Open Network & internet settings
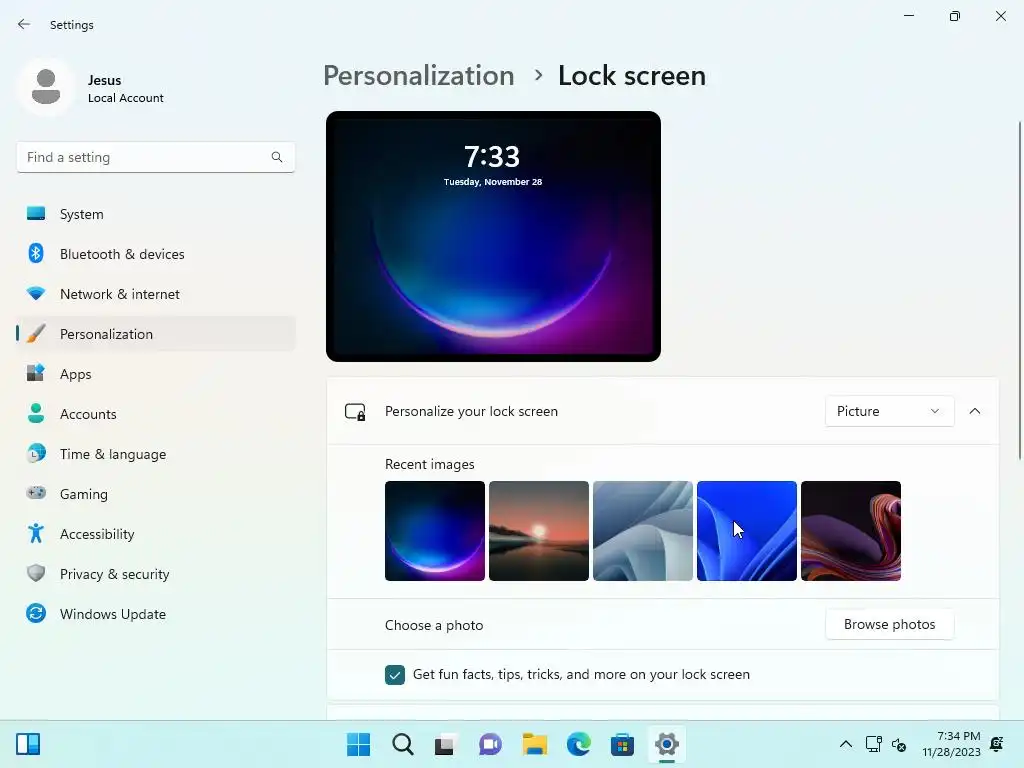This screenshot has width=1024, height=768. click(156, 294)
